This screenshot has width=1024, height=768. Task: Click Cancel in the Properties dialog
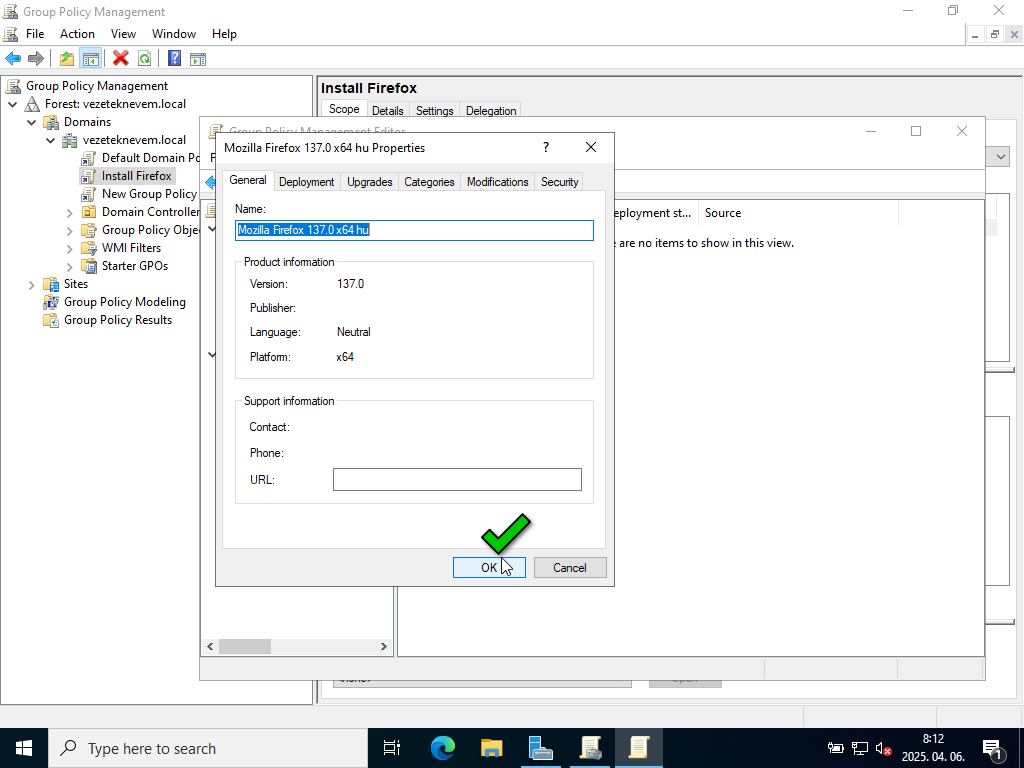(x=569, y=568)
